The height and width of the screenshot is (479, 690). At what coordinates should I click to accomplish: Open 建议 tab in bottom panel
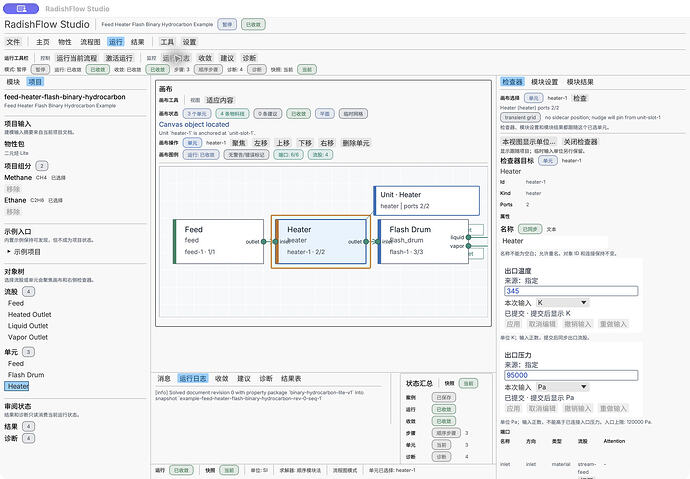click(244, 378)
